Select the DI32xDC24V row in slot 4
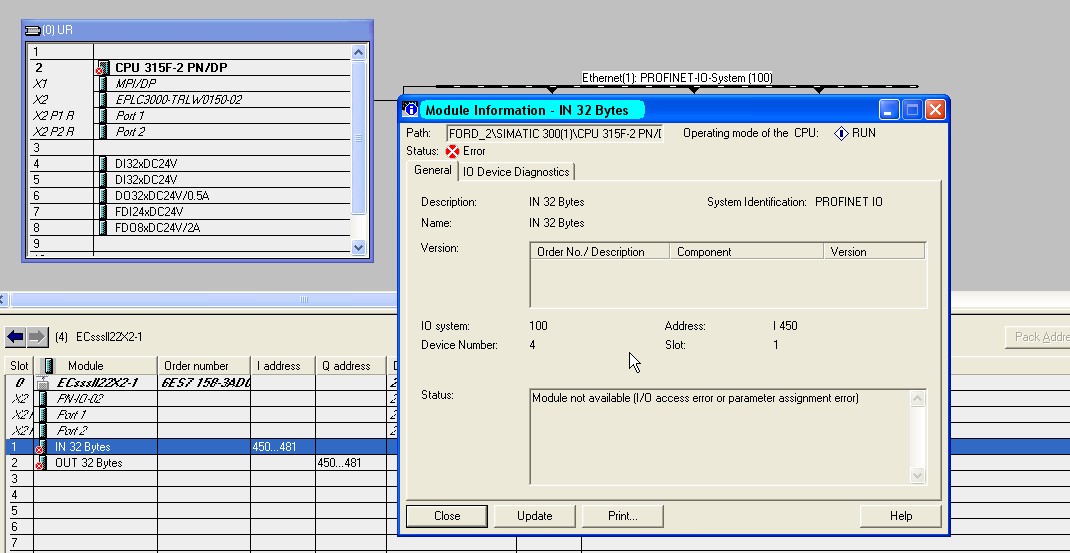The height and width of the screenshot is (553, 1070). tap(190, 164)
